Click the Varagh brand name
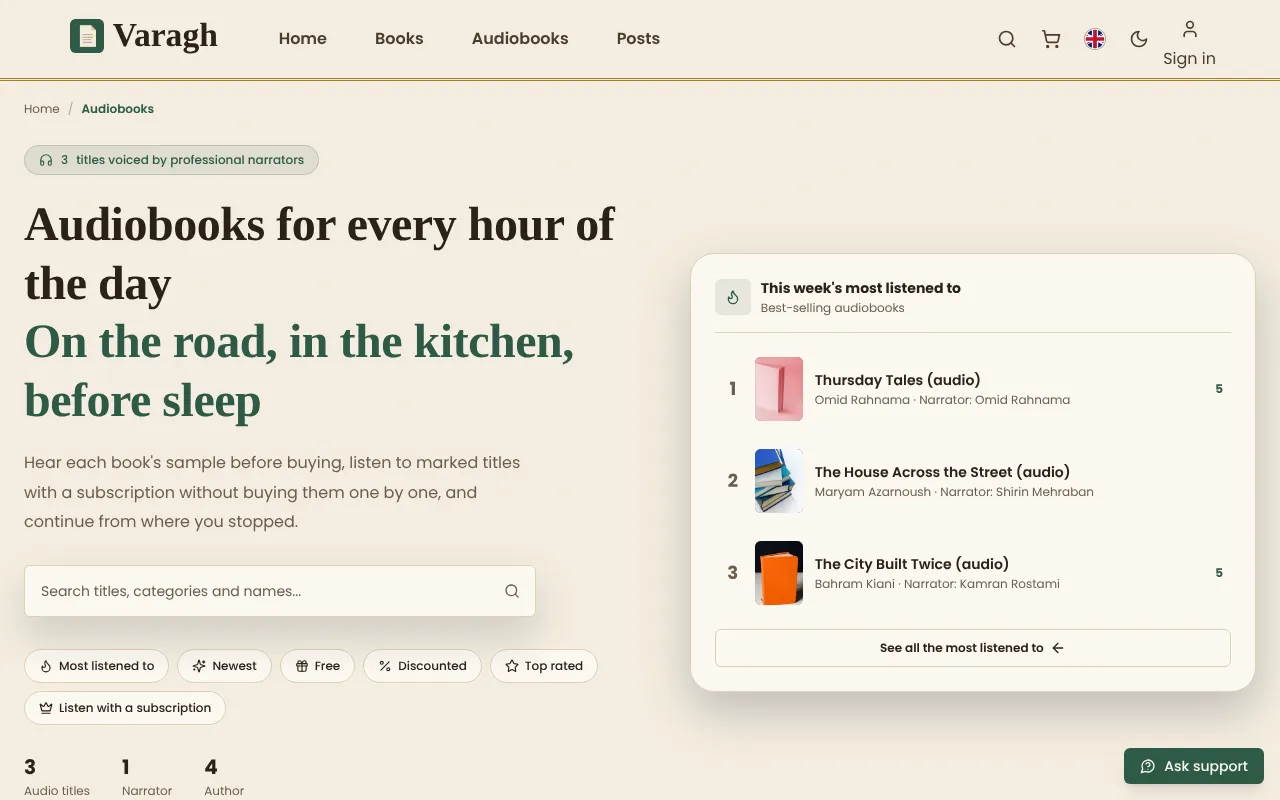The image size is (1280, 800). 165,36
